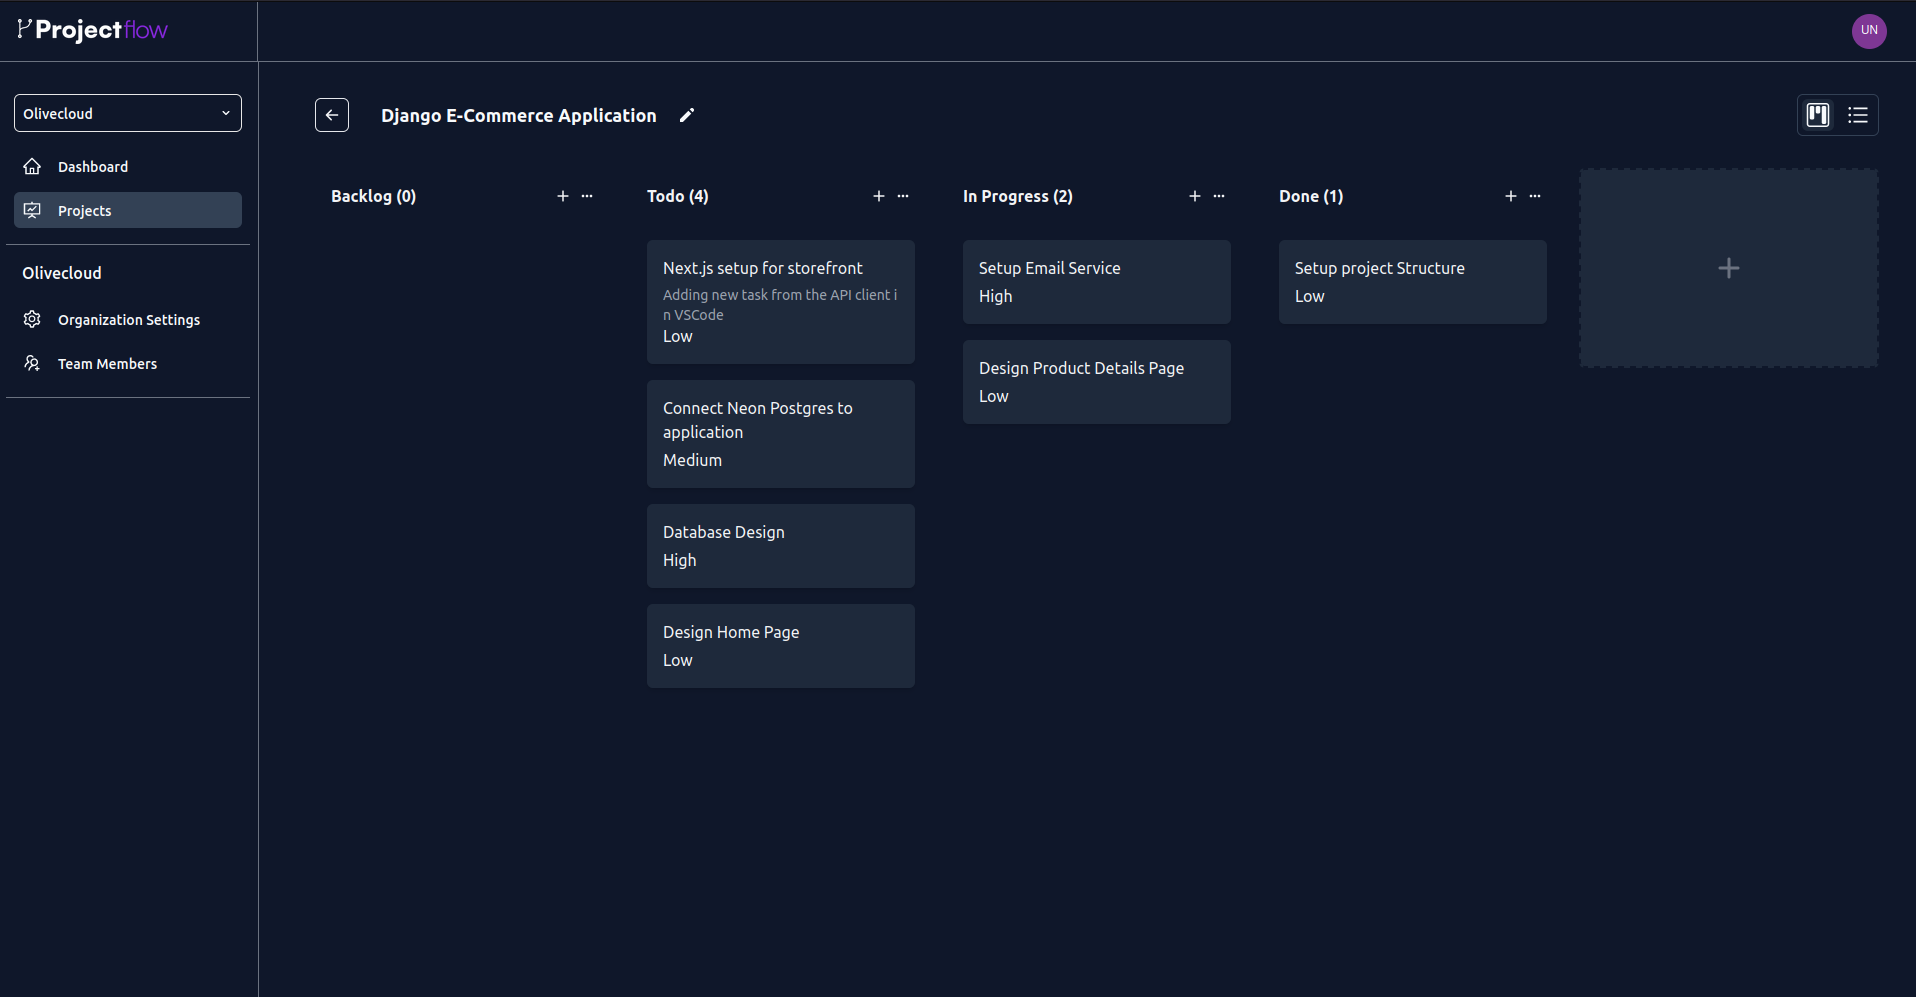
Task: Switch to kanban board view
Action: (1817, 115)
